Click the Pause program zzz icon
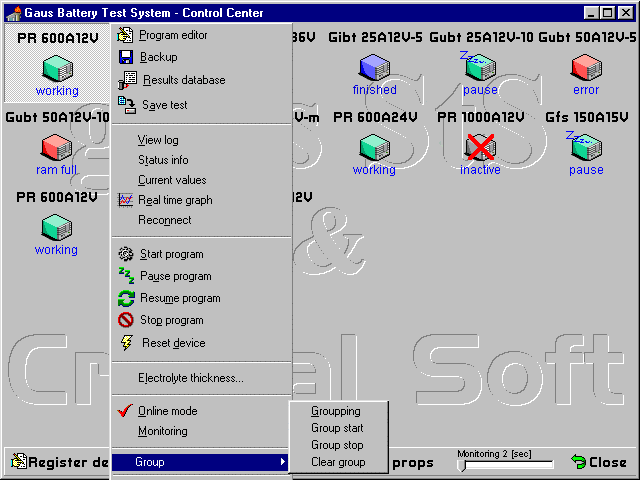Screen dimensions: 640x480 coord(126,276)
